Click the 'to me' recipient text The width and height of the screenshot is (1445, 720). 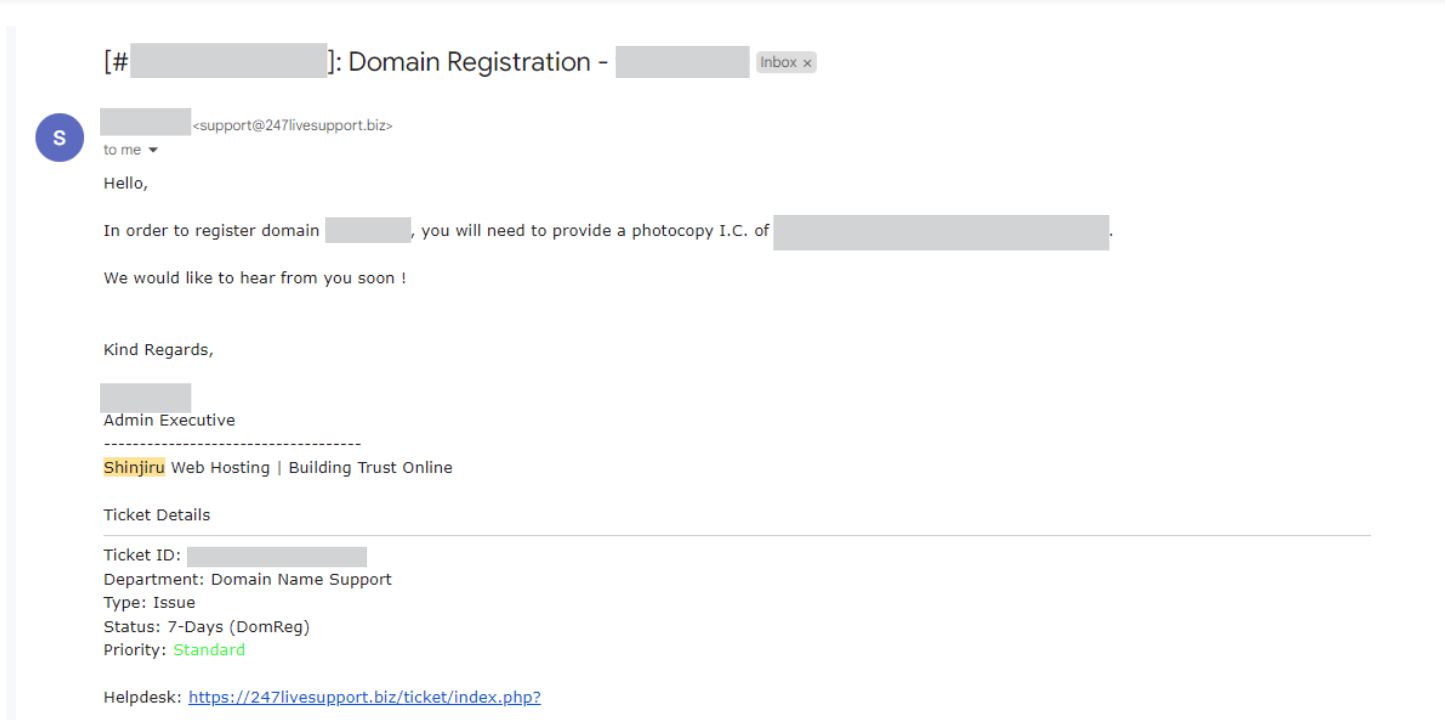click(122, 150)
